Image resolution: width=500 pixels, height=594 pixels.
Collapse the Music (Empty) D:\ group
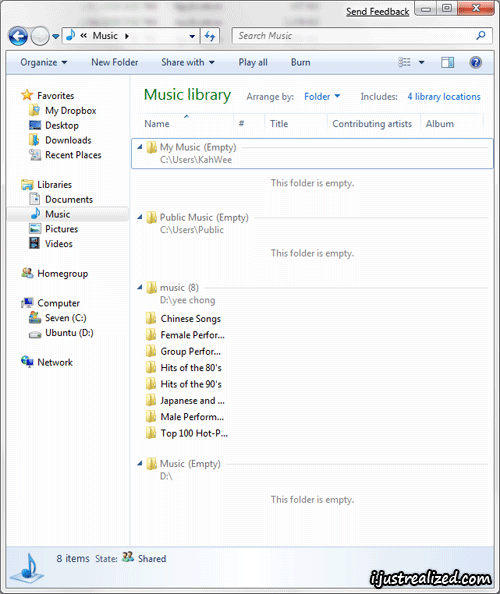click(x=140, y=463)
